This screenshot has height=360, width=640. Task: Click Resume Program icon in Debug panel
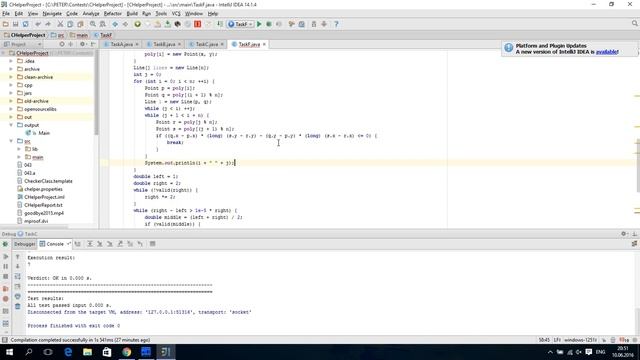tap(6, 257)
